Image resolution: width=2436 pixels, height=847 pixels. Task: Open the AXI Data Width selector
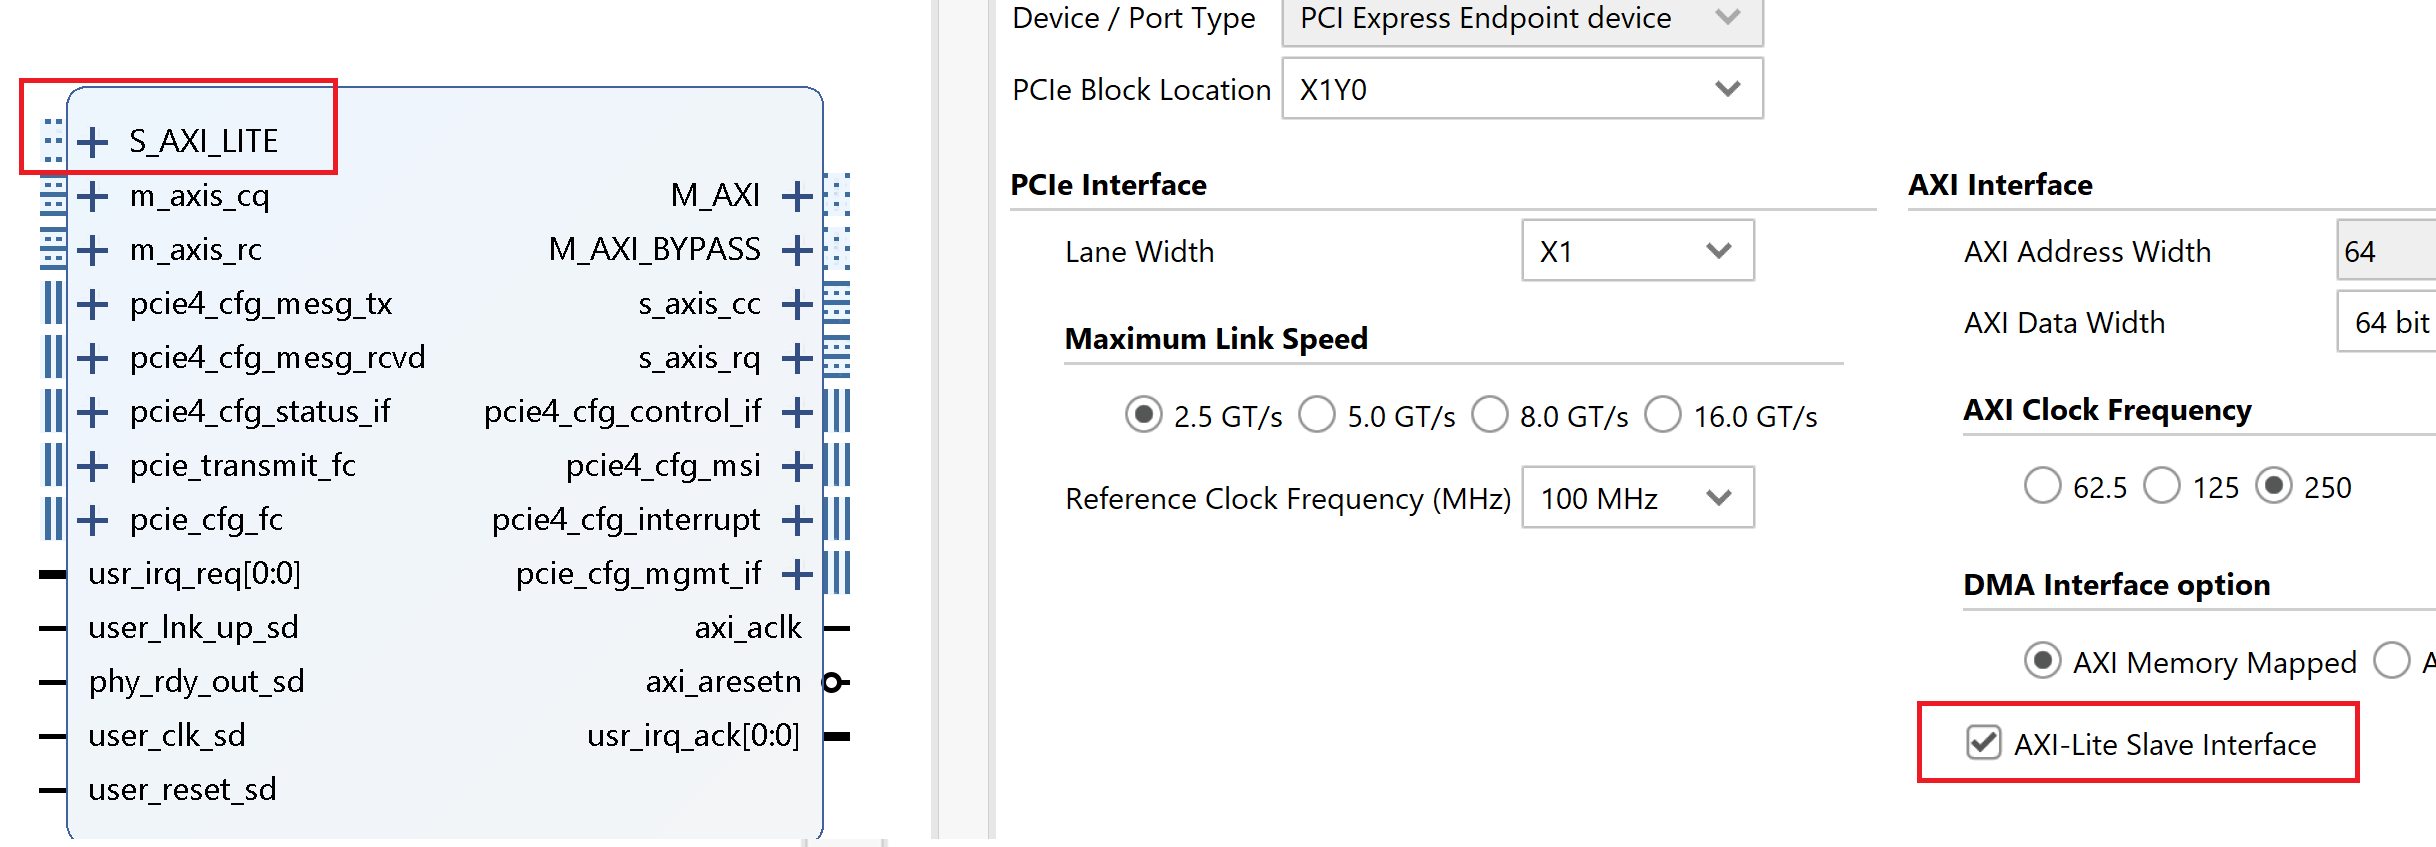point(2390,321)
